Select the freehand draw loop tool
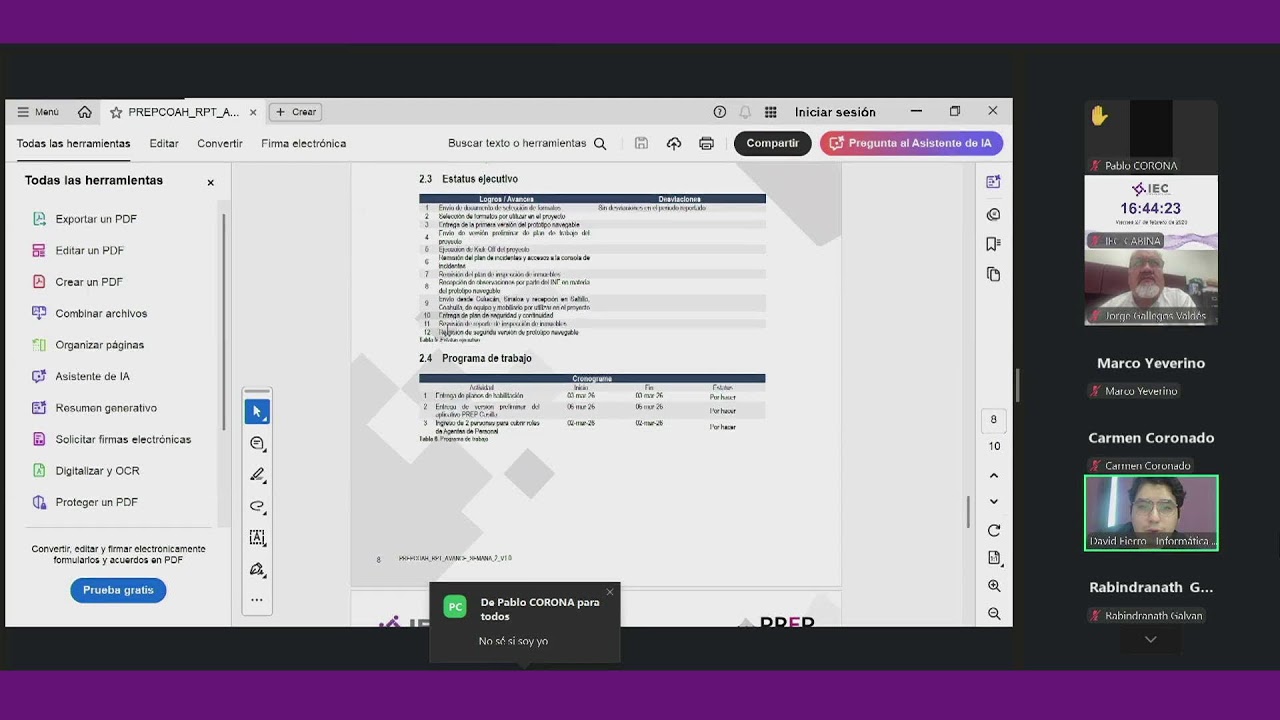The width and height of the screenshot is (1280, 720). [257, 506]
